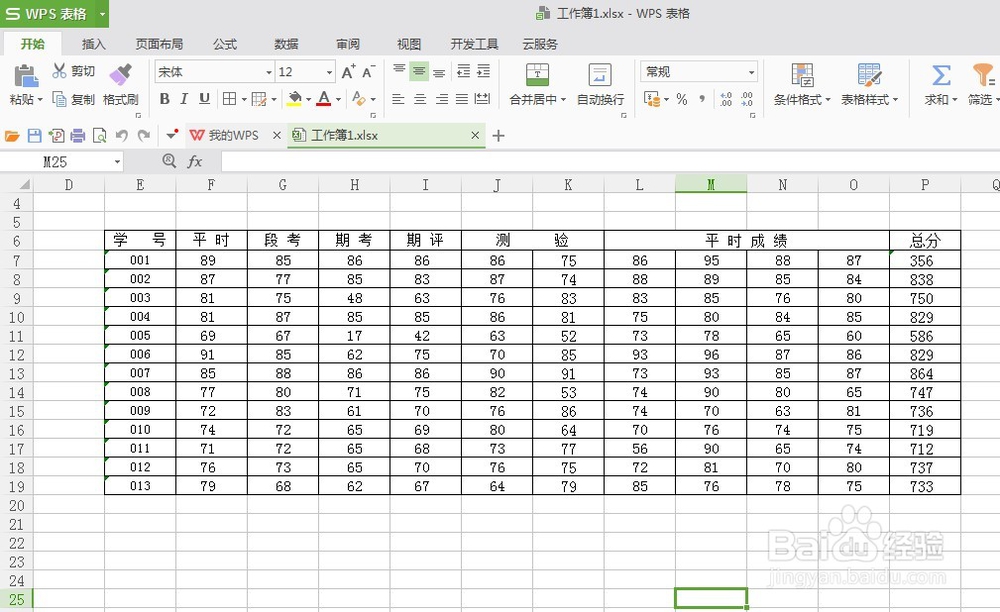Open the 开发工具 ribbon tab

point(474,44)
